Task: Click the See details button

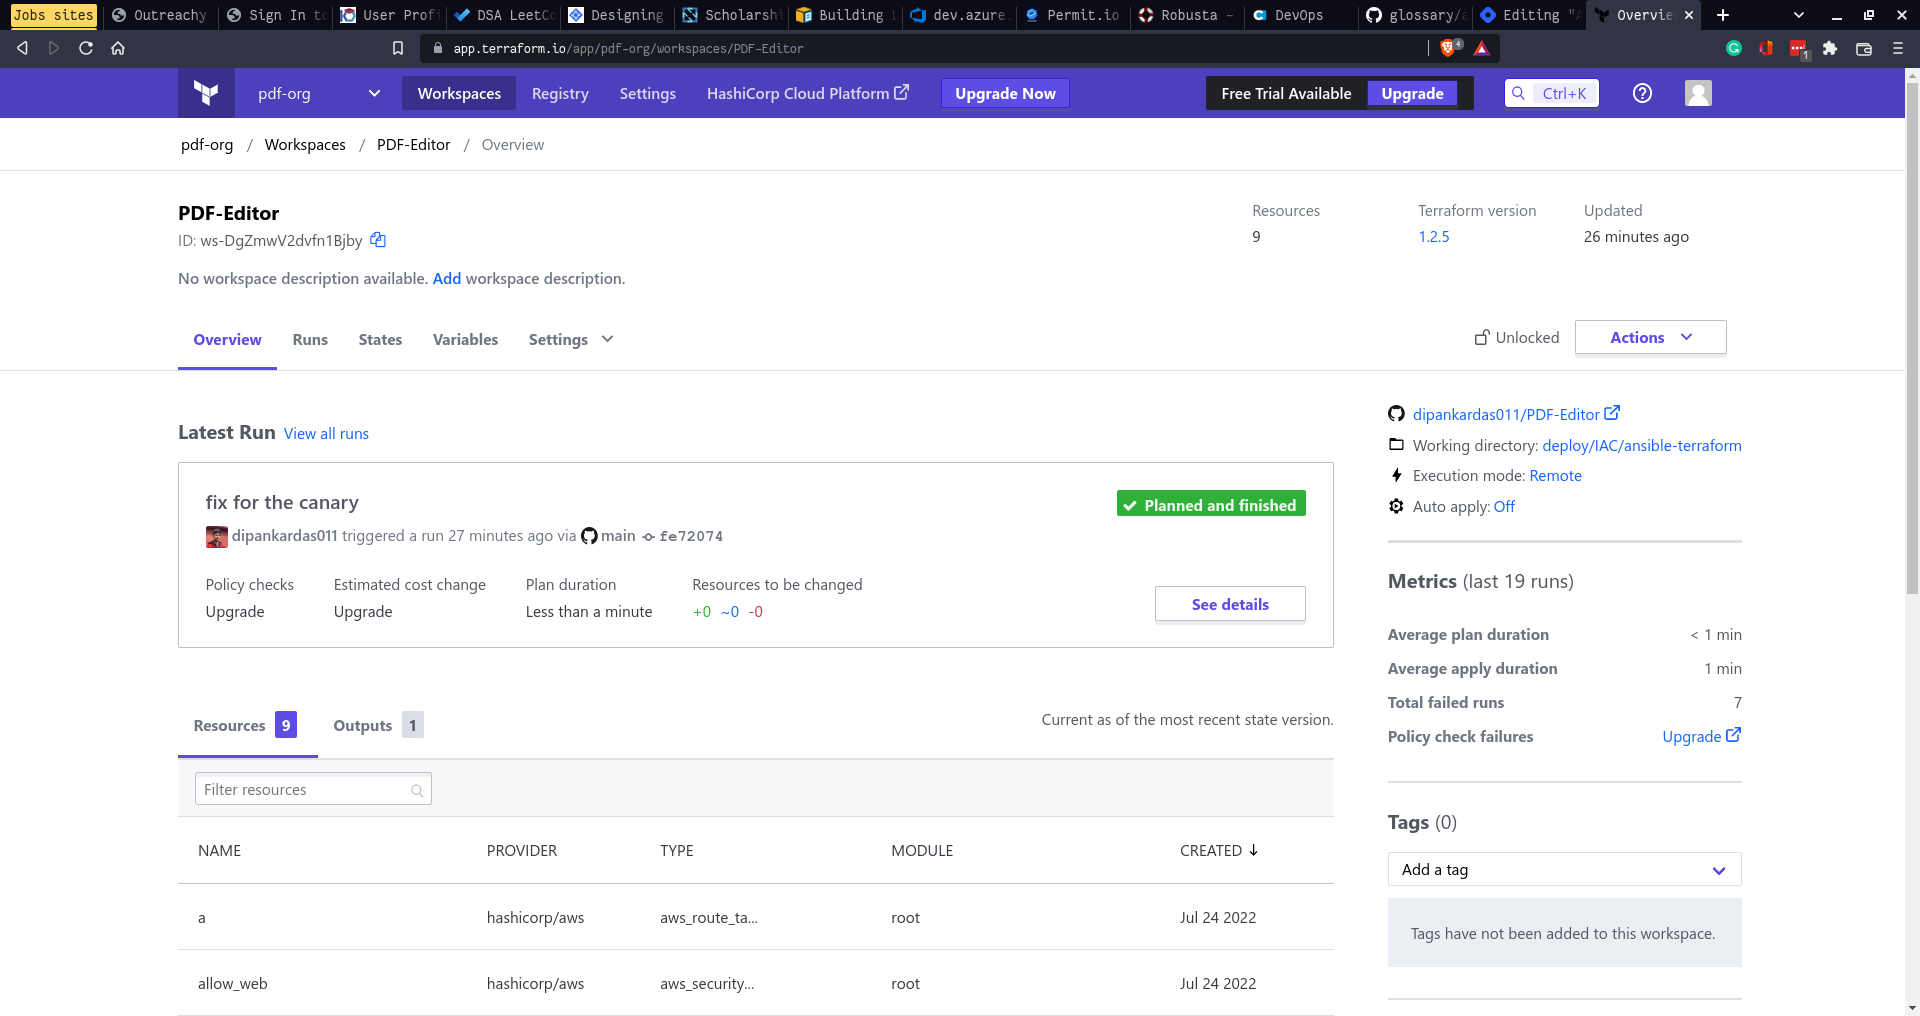Action: point(1230,604)
